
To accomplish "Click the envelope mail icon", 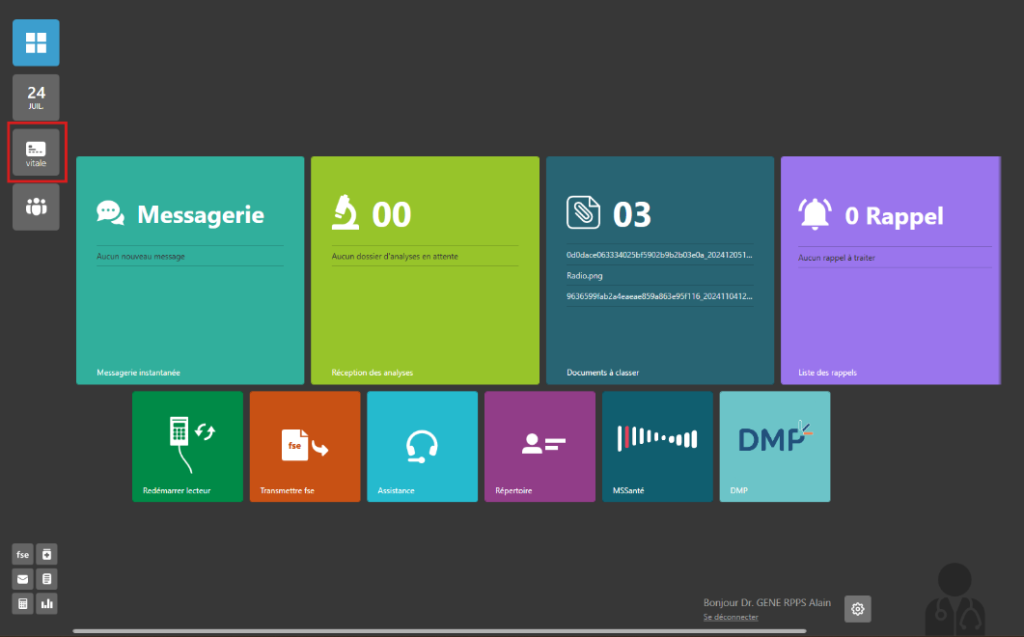I will click(22, 579).
